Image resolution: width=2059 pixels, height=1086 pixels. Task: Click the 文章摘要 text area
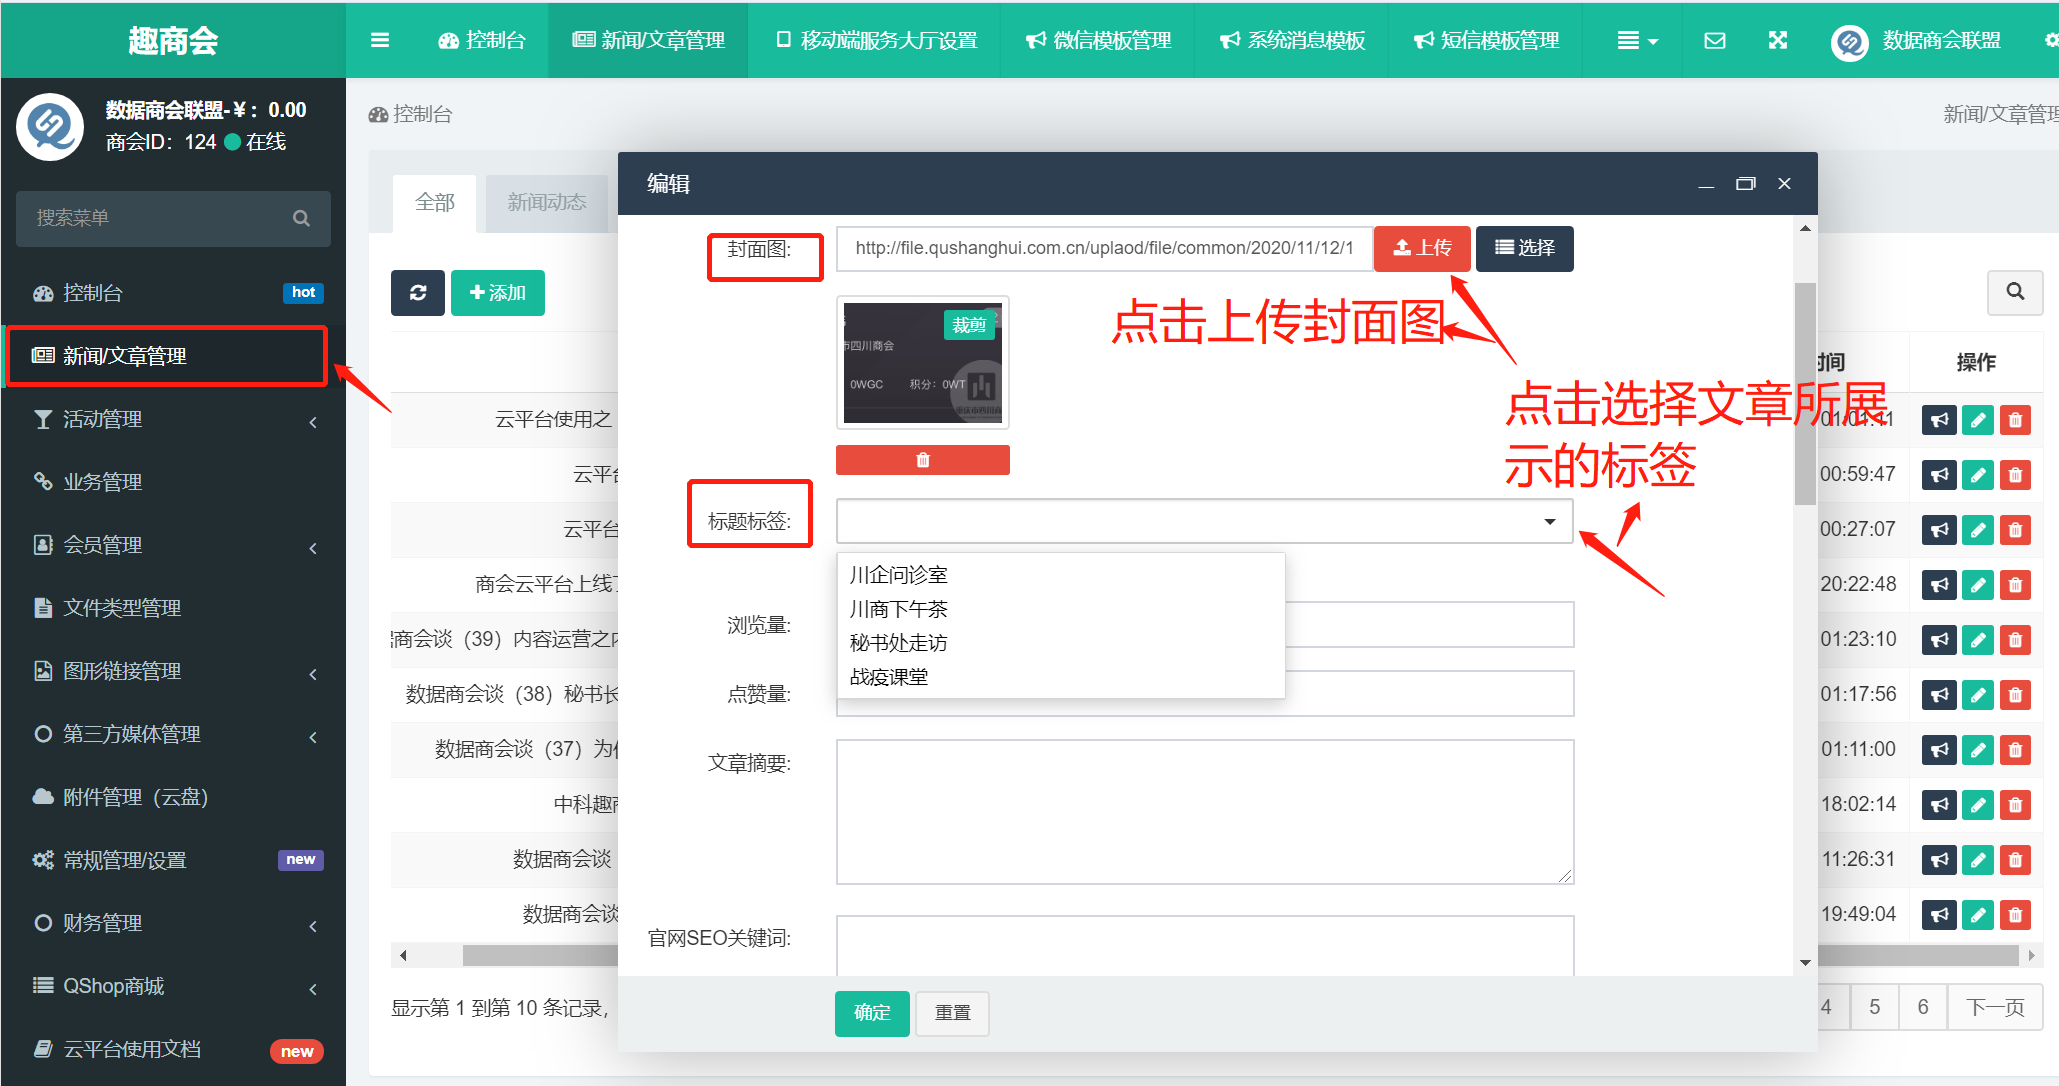(1204, 811)
